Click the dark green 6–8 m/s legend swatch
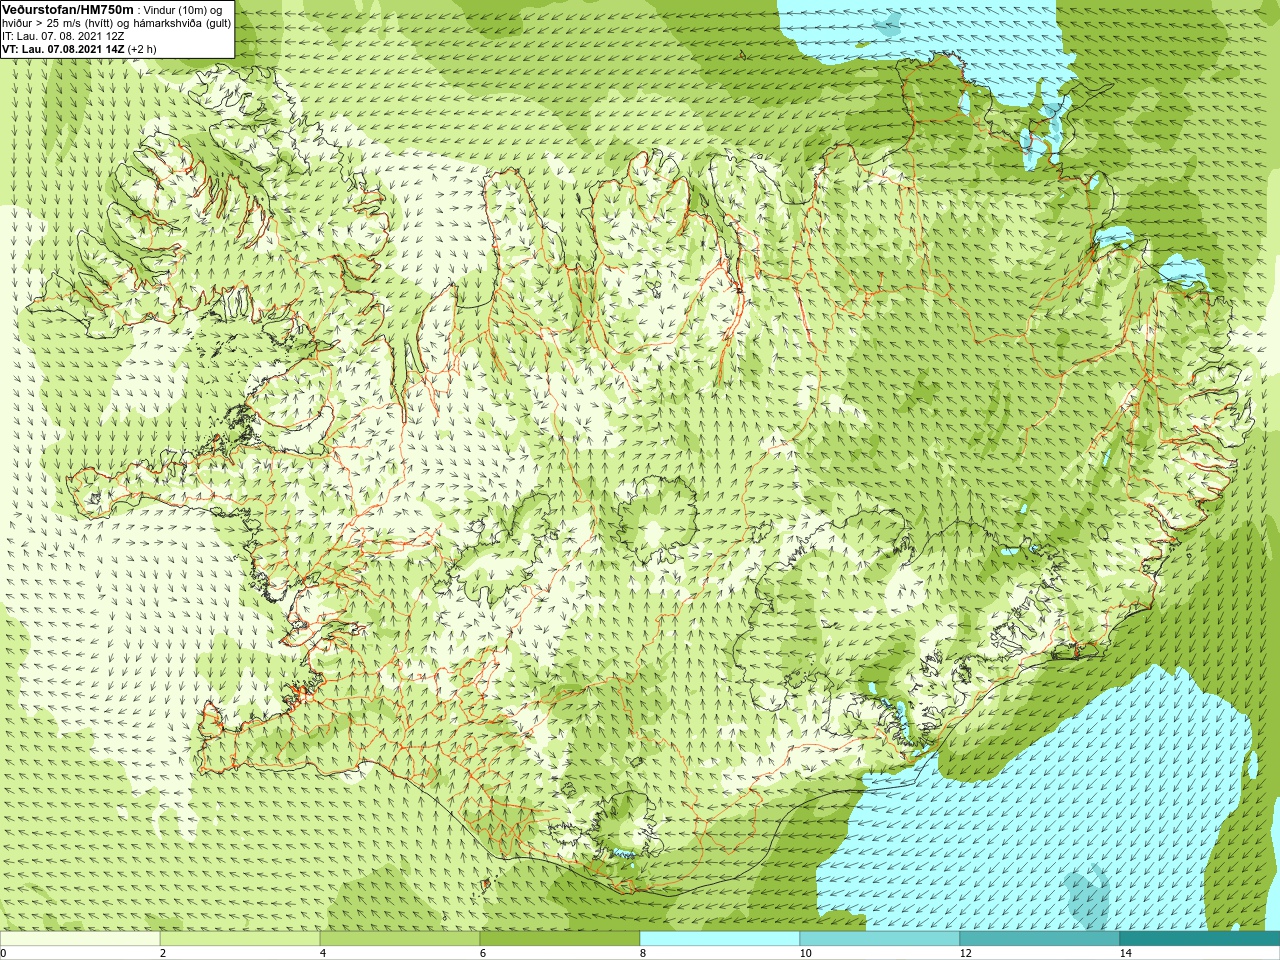Viewport: 1280px width, 960px height. 560,938
